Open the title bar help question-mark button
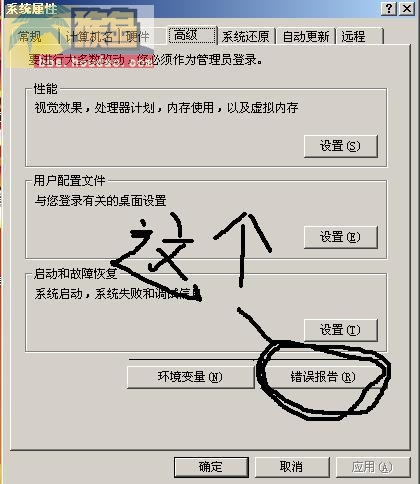 point(389,8)
